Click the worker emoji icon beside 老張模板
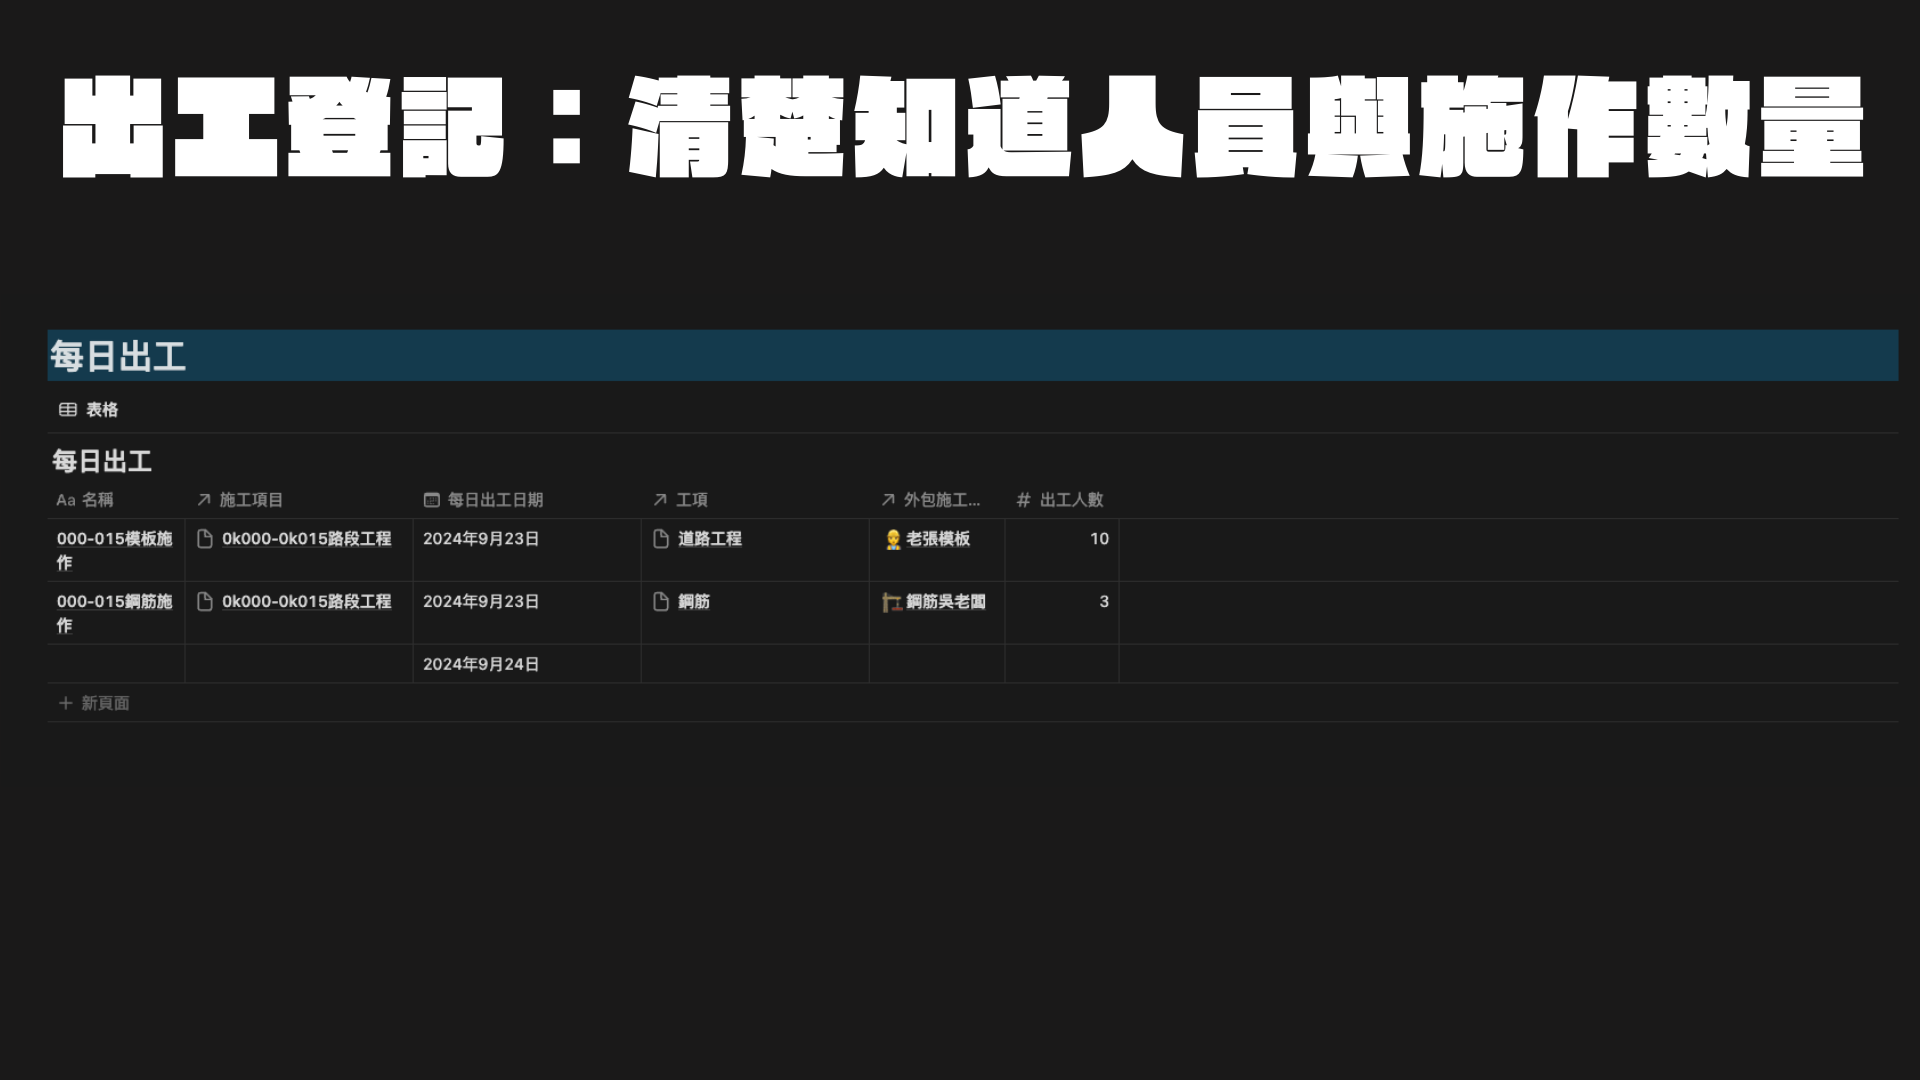This screenshot has width=1920, height=1080. click(x=893, y=540)
